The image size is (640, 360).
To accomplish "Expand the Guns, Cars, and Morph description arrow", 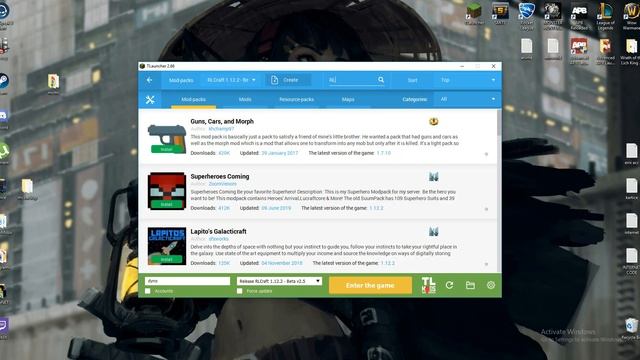I will click(486, 154).
